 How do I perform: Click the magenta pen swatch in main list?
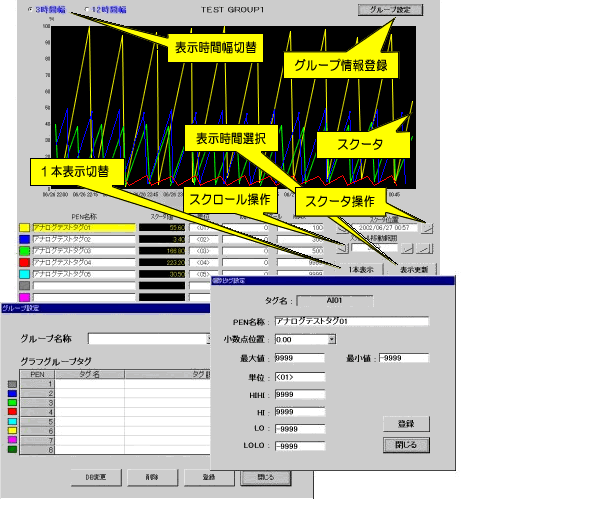25,297
